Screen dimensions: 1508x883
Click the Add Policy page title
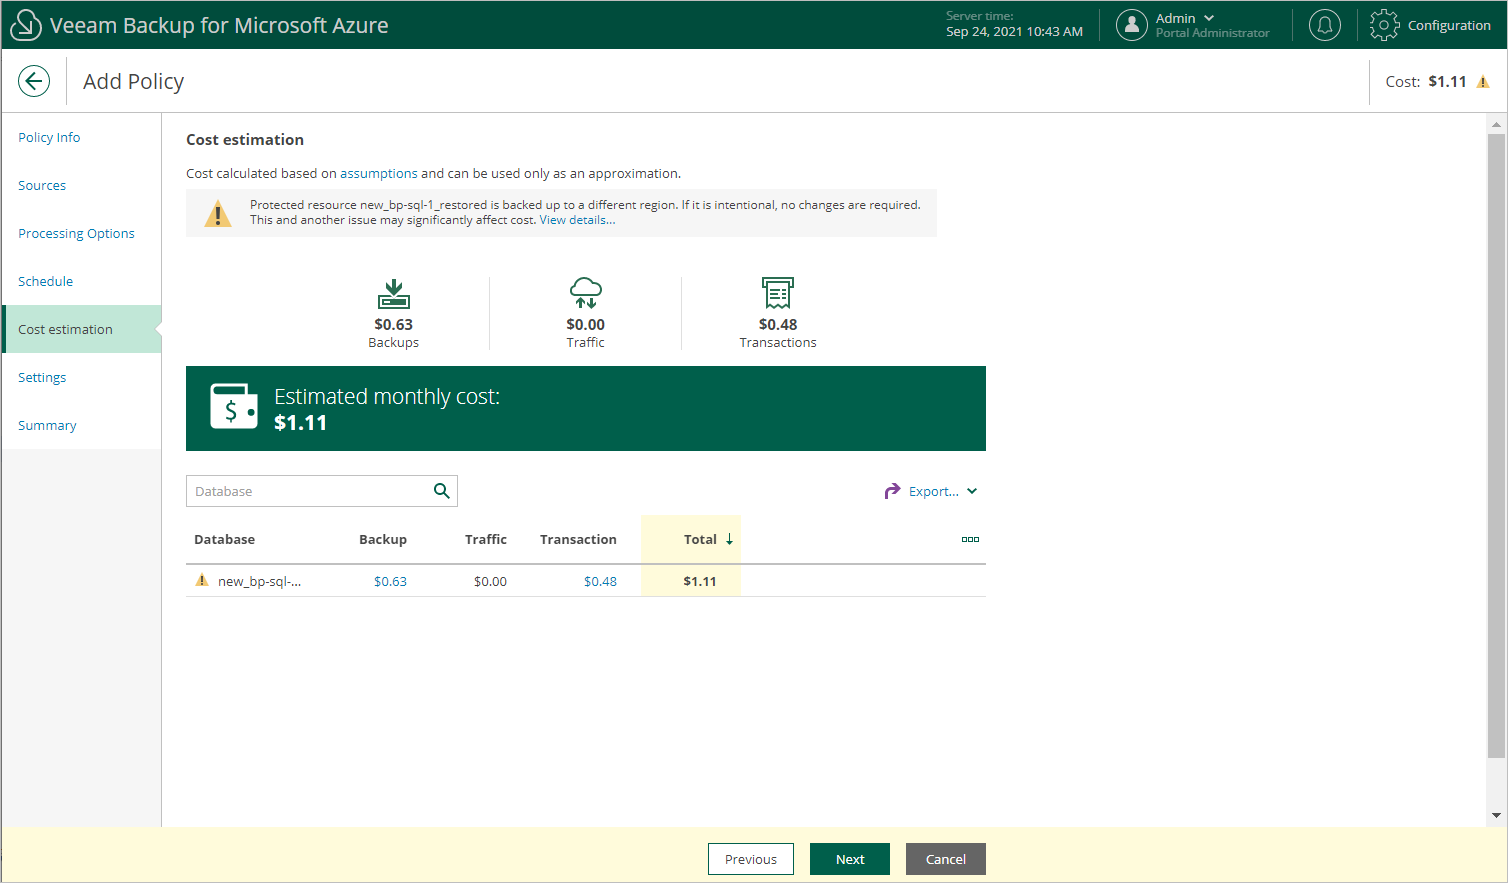click(133, 81)
